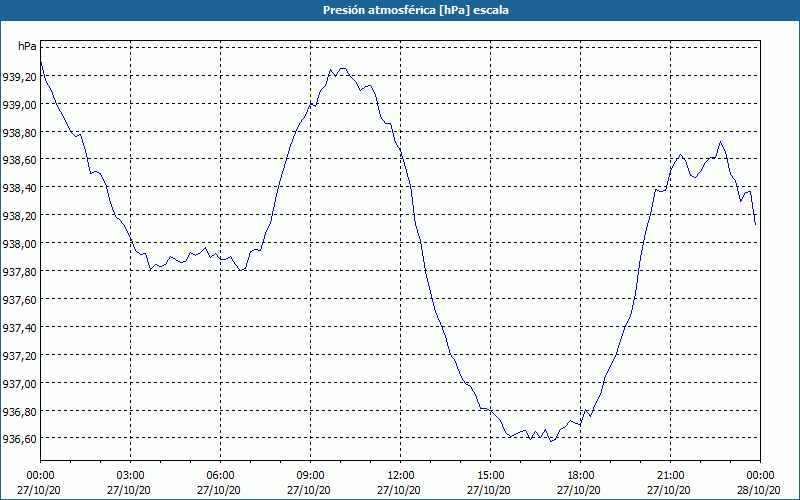
Task: Click the chart title 'Presión atmosférica [hPa] escala'
Action: point(415,10)
